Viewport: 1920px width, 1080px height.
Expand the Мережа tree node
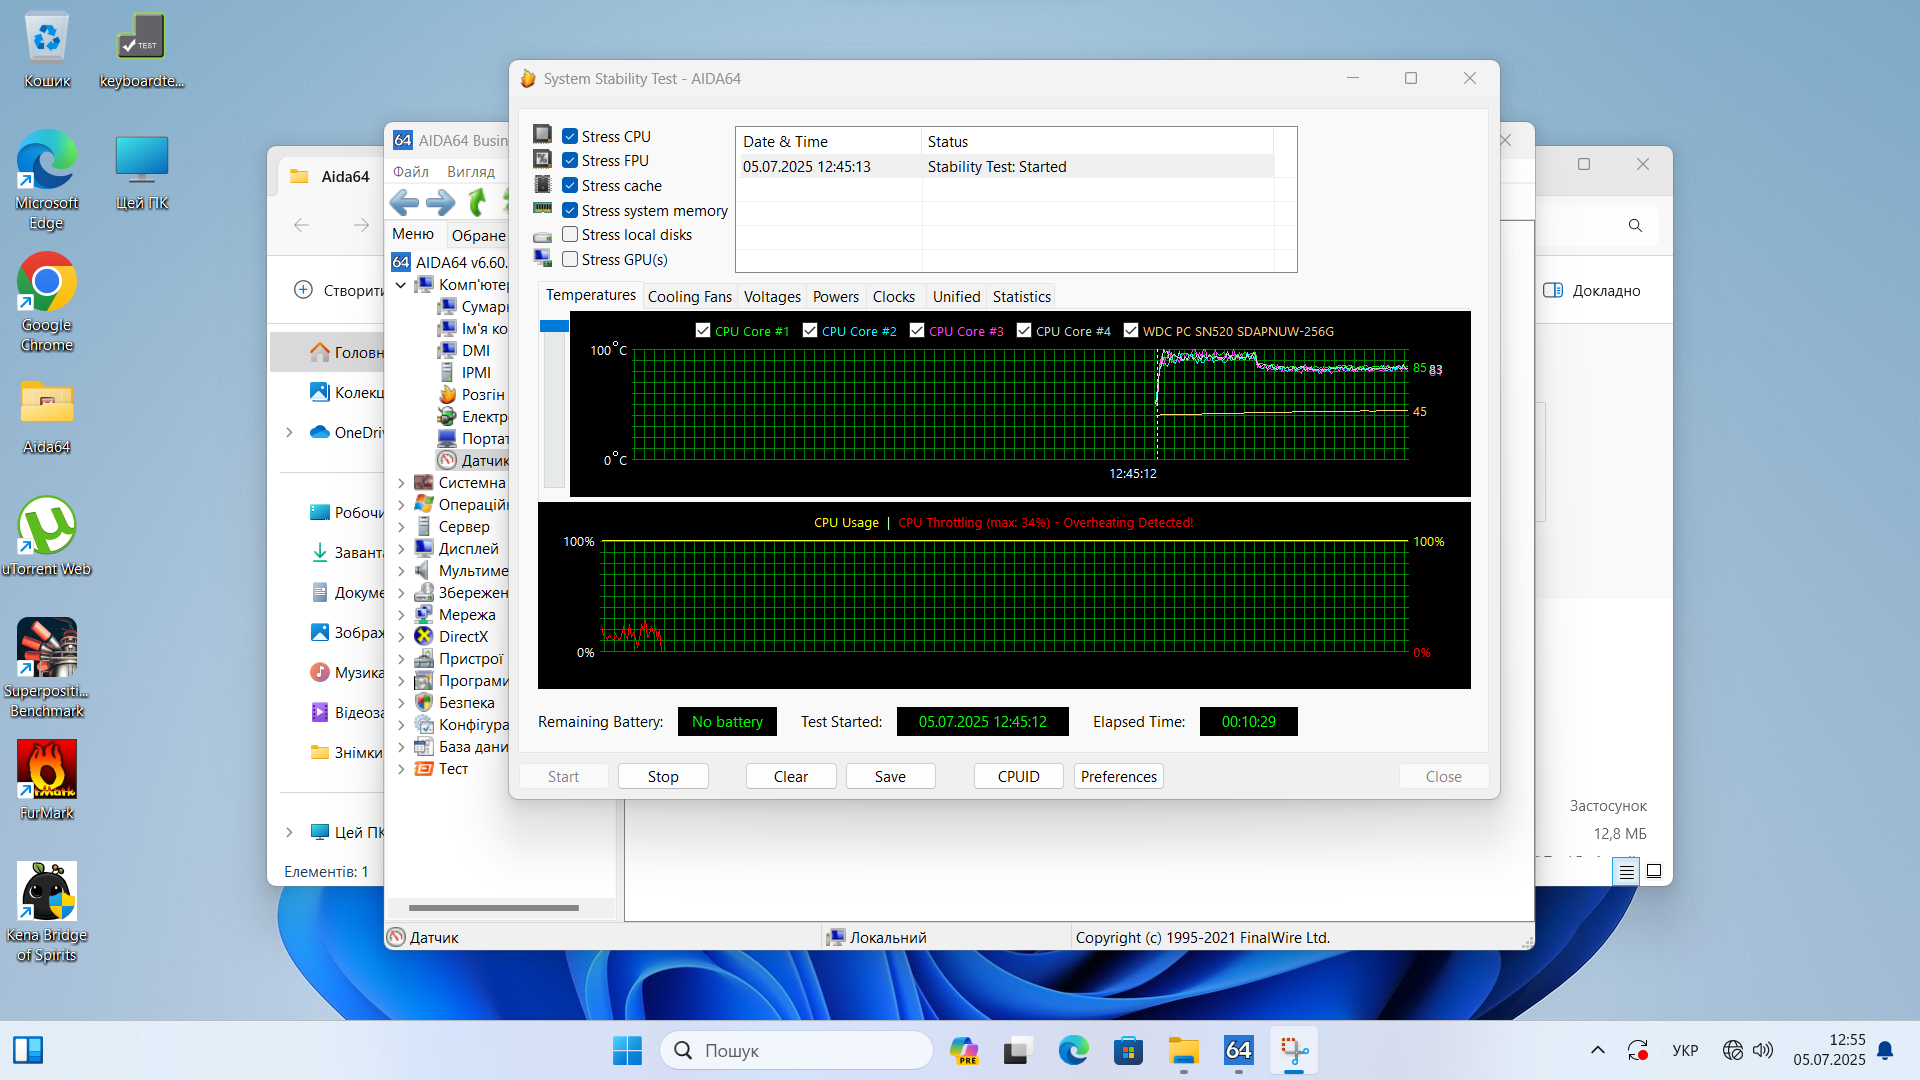point(401,615)
